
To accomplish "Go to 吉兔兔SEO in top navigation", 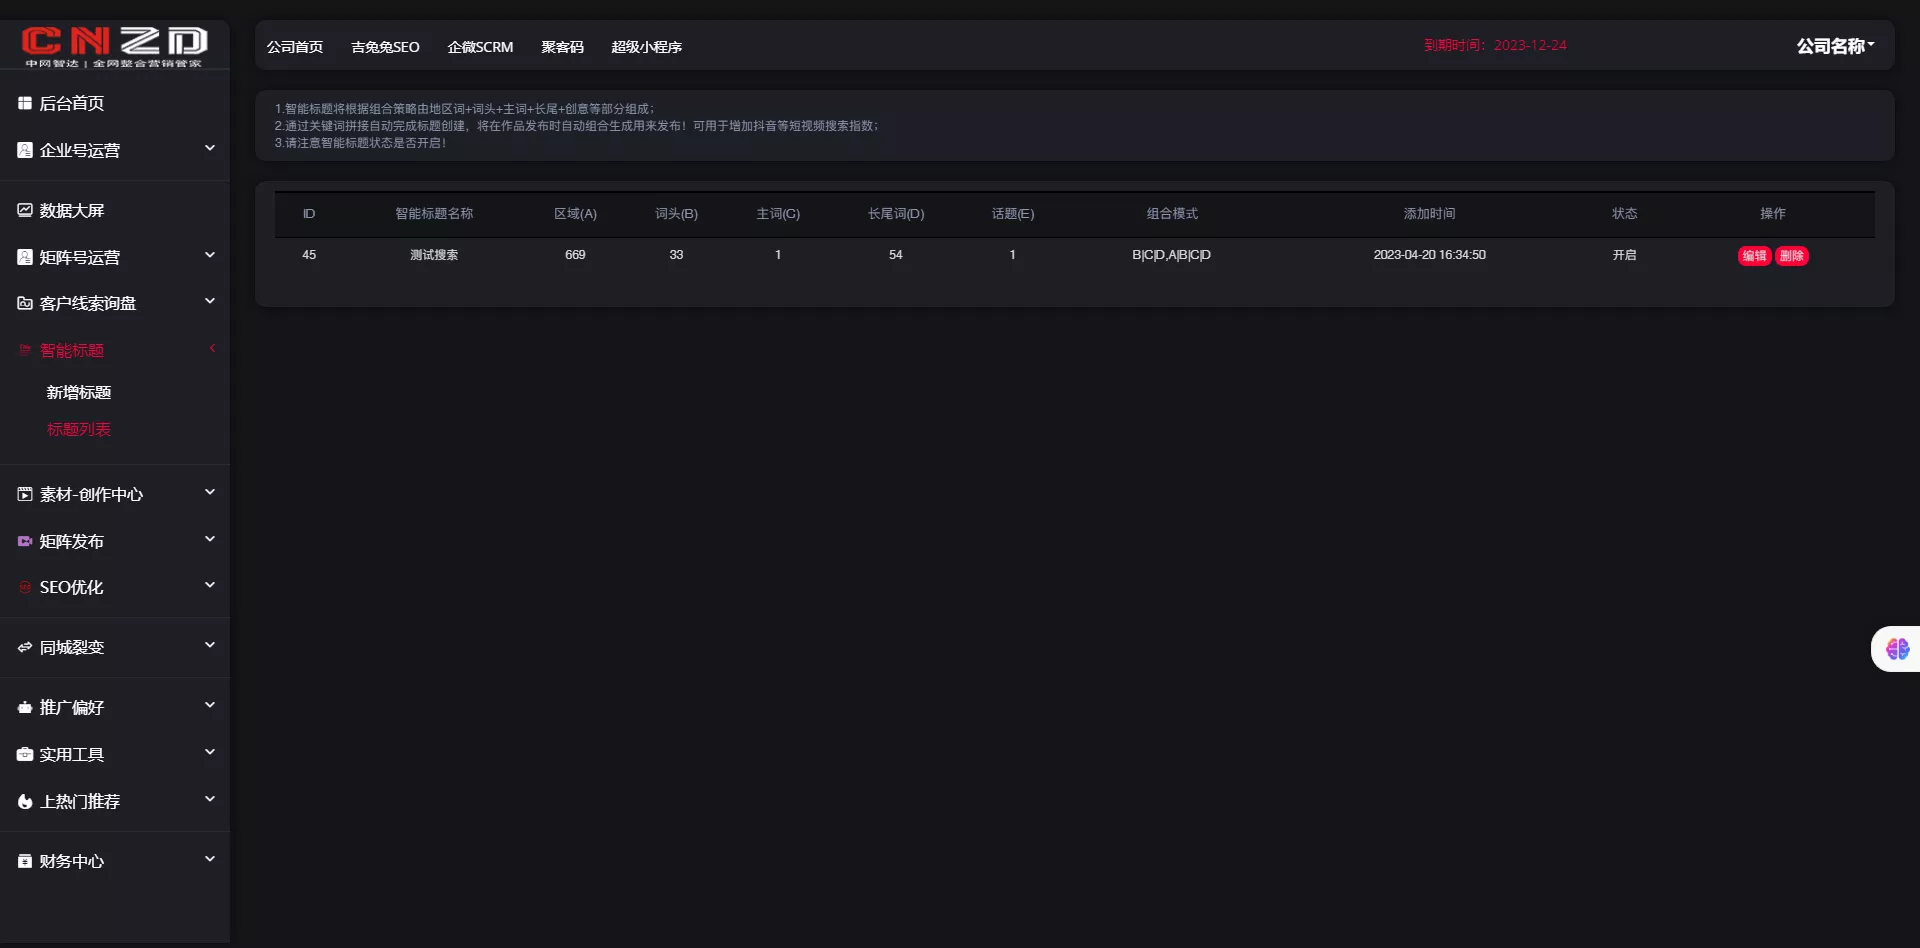I will 385,47.
